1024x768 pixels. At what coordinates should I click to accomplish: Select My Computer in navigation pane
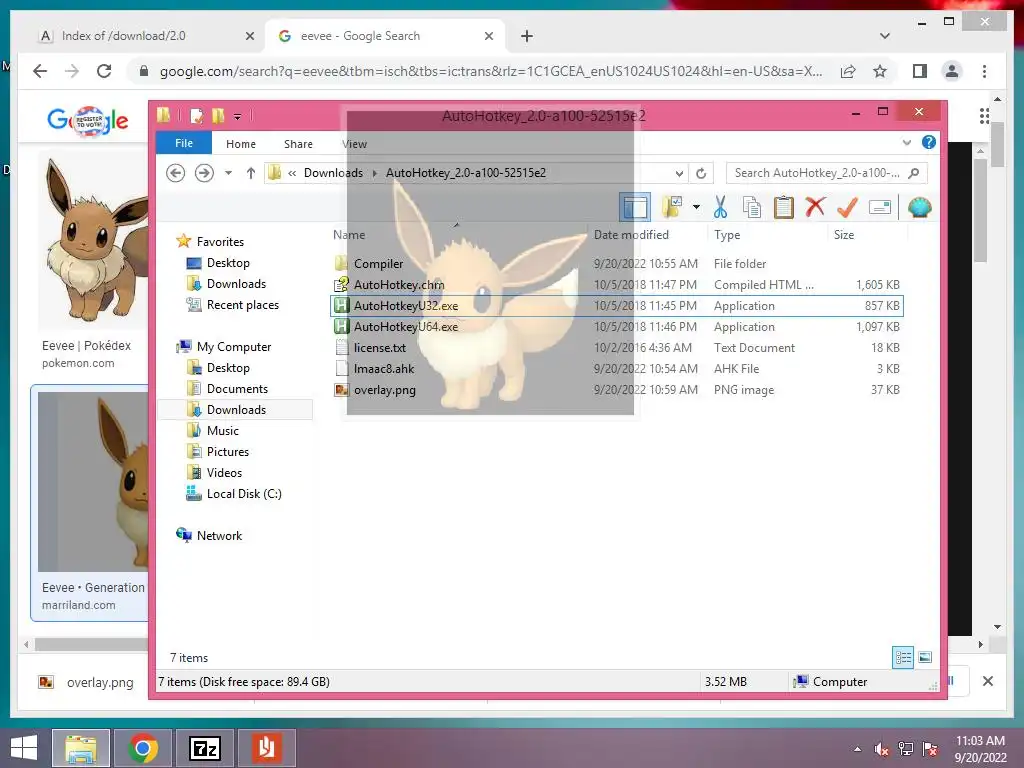[234, 347]
